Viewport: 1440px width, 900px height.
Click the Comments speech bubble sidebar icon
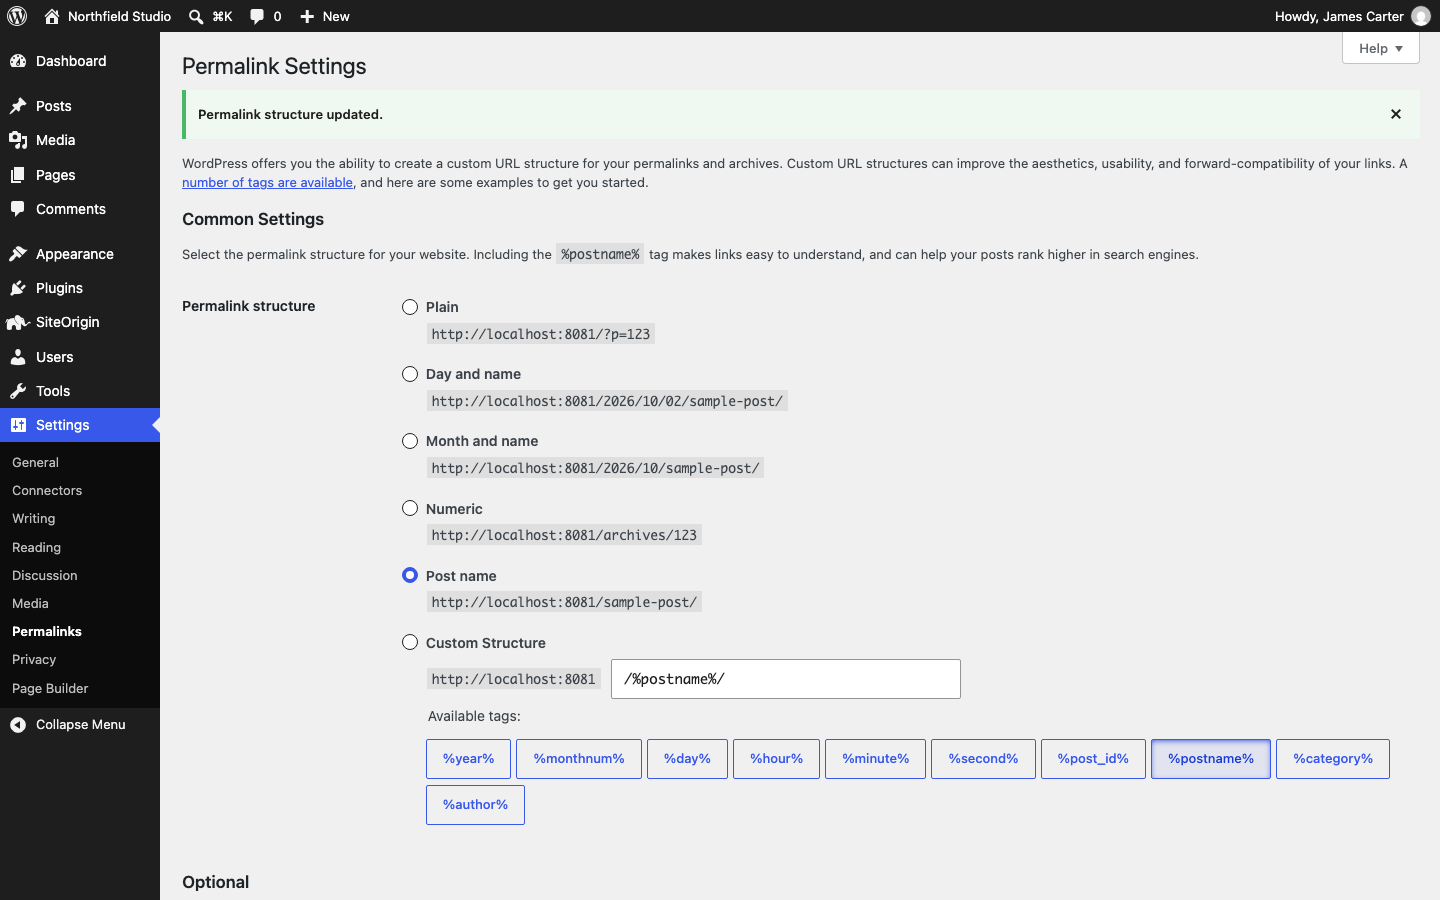(18, 209)
